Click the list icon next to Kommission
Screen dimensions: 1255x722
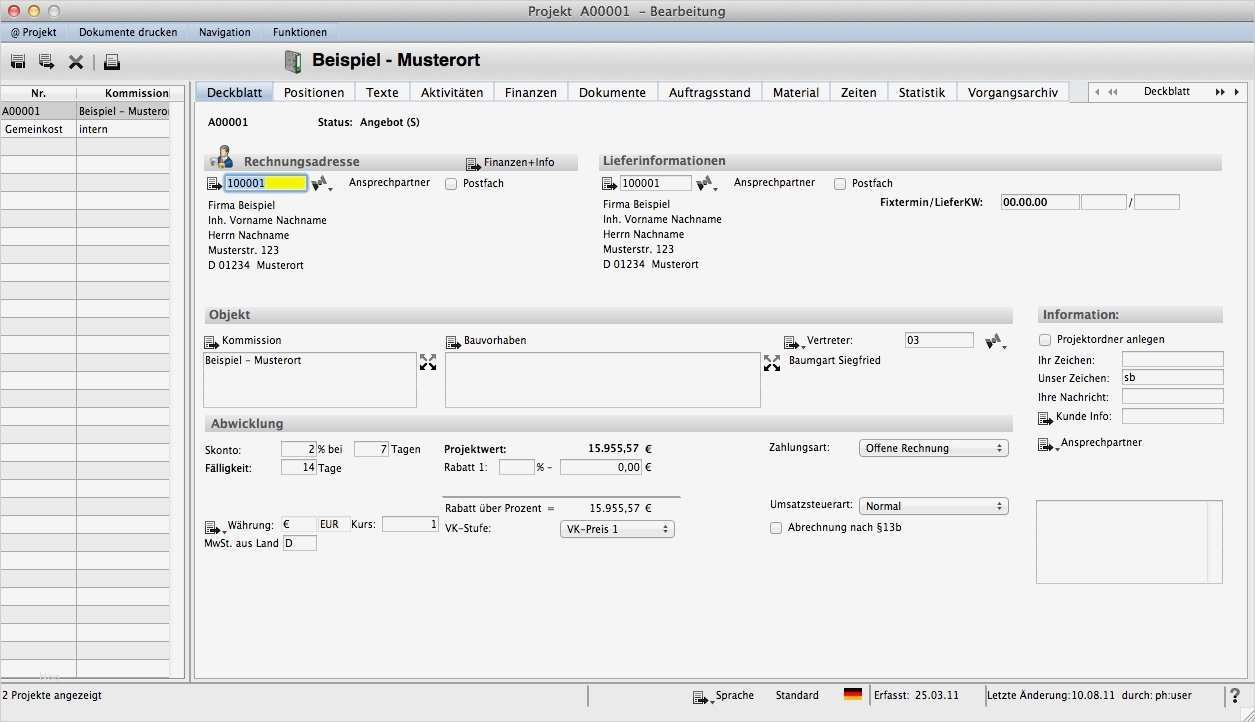click(x=211, y=342)
